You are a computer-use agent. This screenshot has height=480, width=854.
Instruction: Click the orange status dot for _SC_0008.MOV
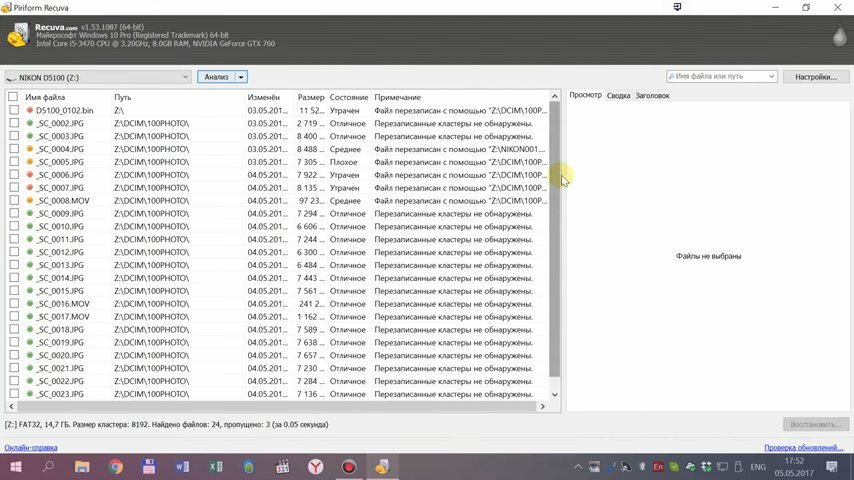[30, 200]
